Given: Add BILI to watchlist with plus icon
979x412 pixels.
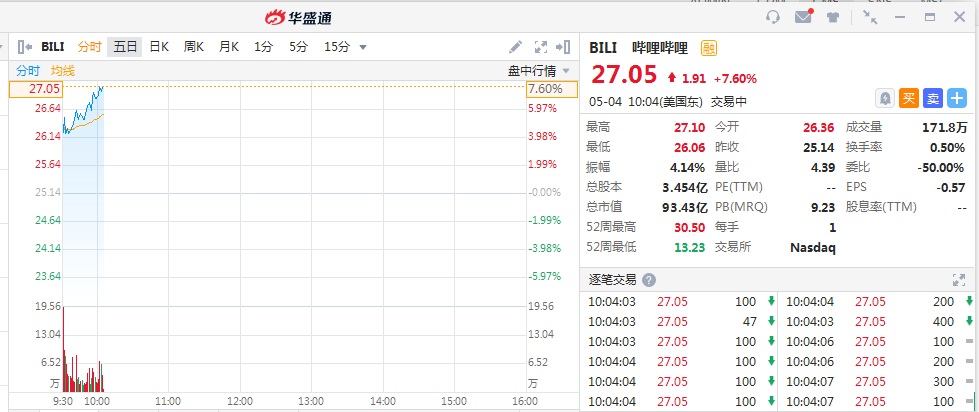Looking at the screenshot, I should [957, 98].
